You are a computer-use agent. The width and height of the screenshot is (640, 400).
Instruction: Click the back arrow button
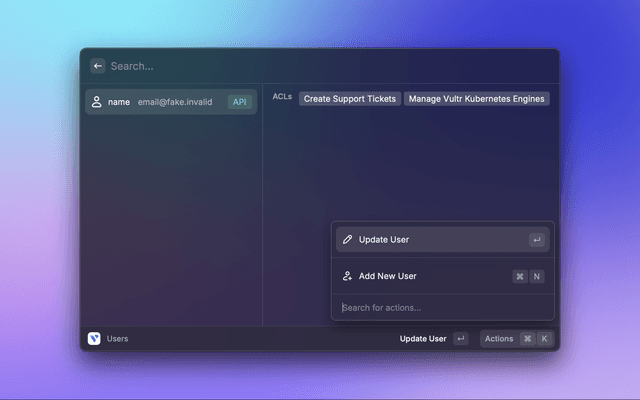pyautogui.click(x=98, y=66)
